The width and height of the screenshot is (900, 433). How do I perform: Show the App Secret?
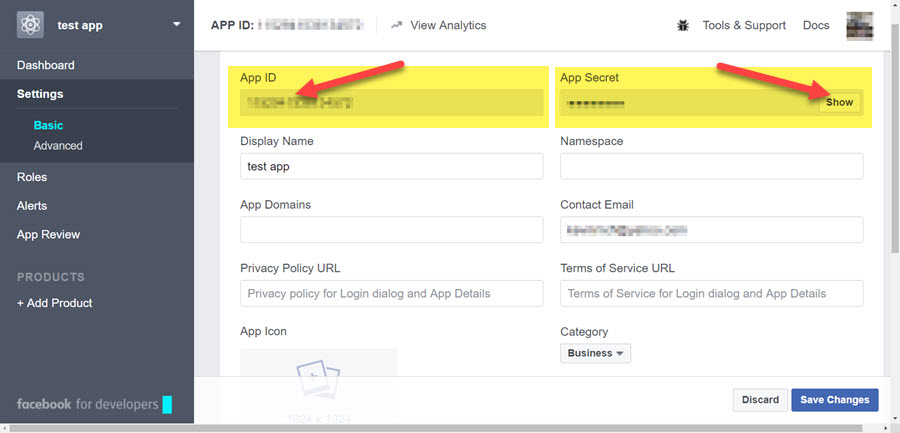[x=840, y=103]
